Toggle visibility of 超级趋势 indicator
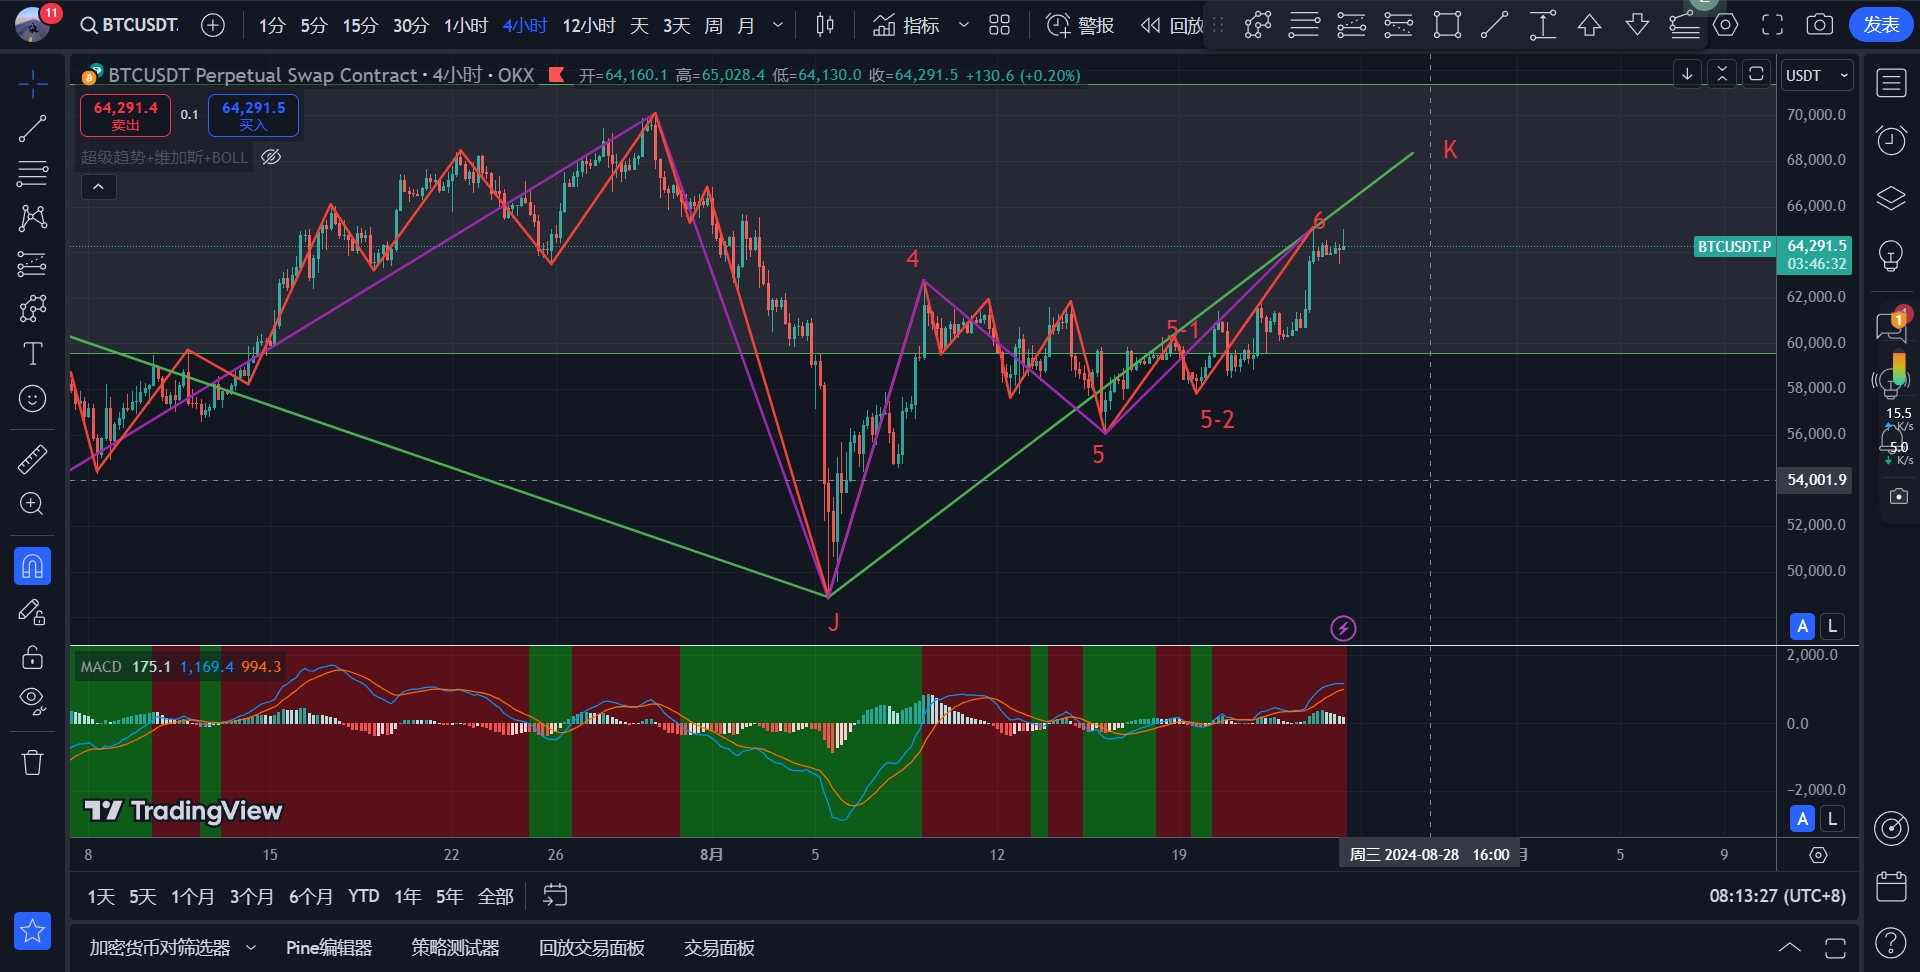 [271, 157]
